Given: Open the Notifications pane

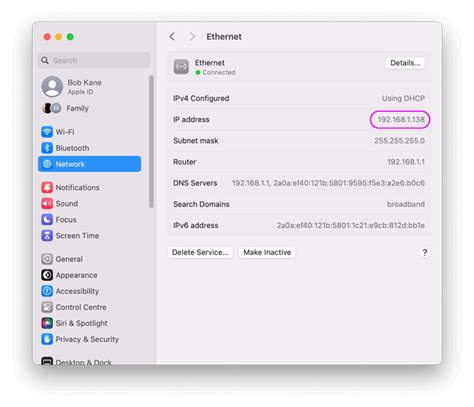Looking at the screenshot, I should click(x=89, y=187).
